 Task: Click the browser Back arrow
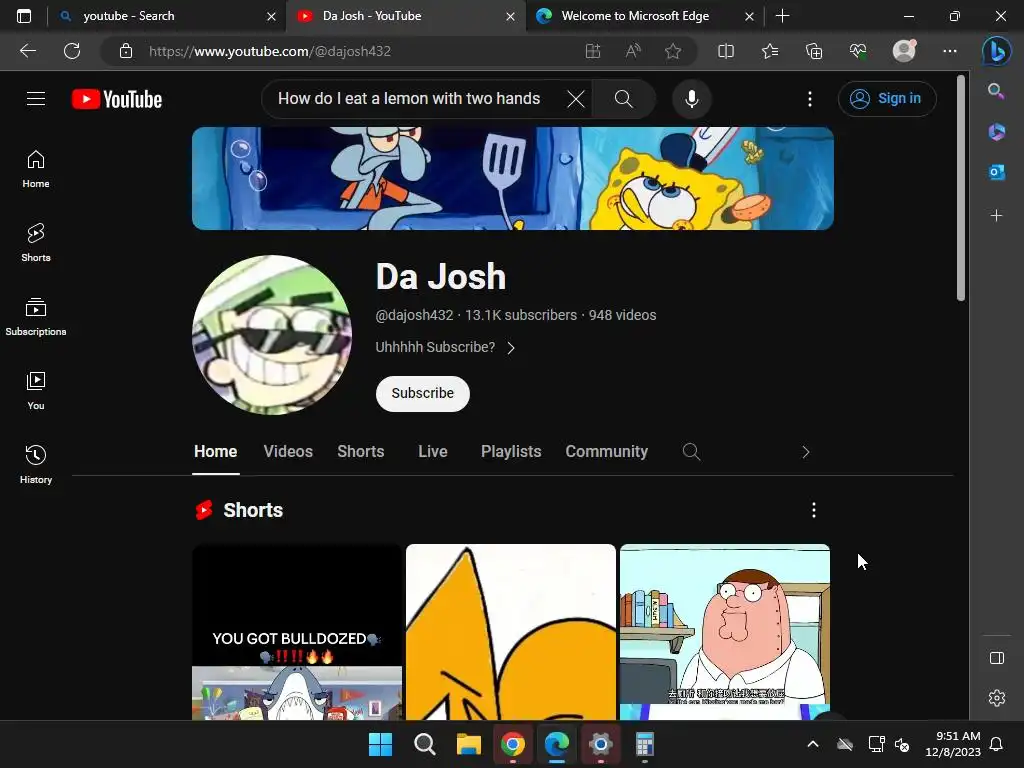27,51
